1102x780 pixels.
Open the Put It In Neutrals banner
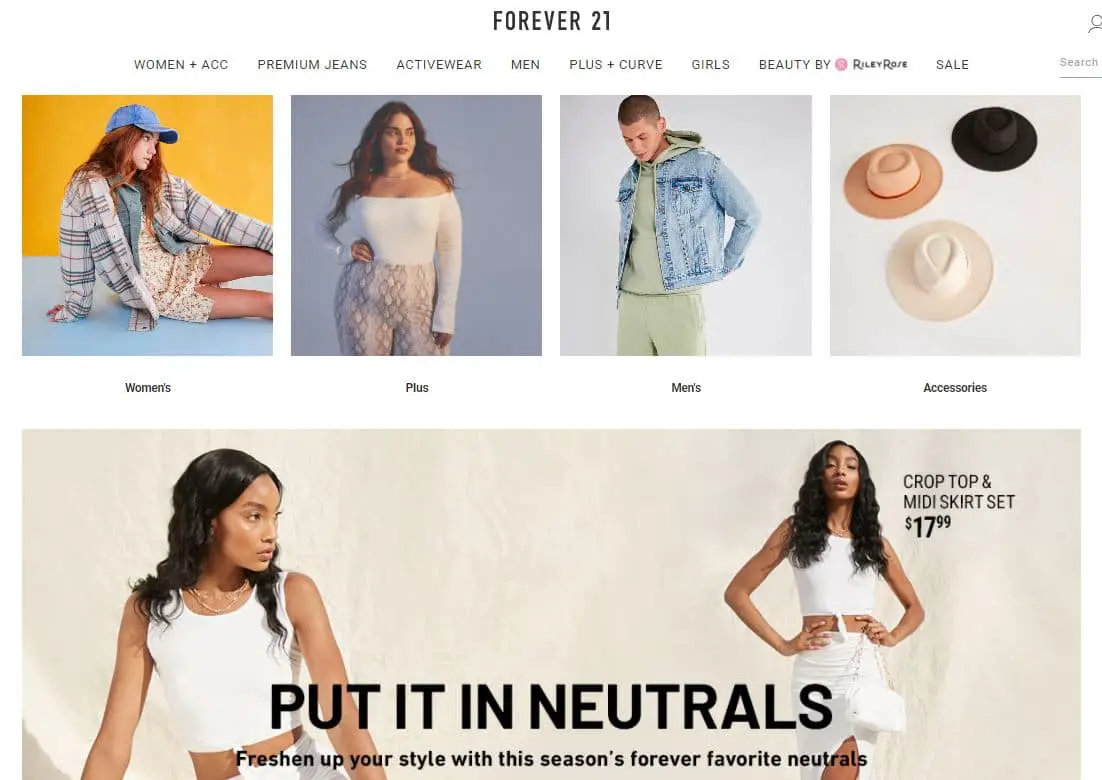[x=552, y=604]
